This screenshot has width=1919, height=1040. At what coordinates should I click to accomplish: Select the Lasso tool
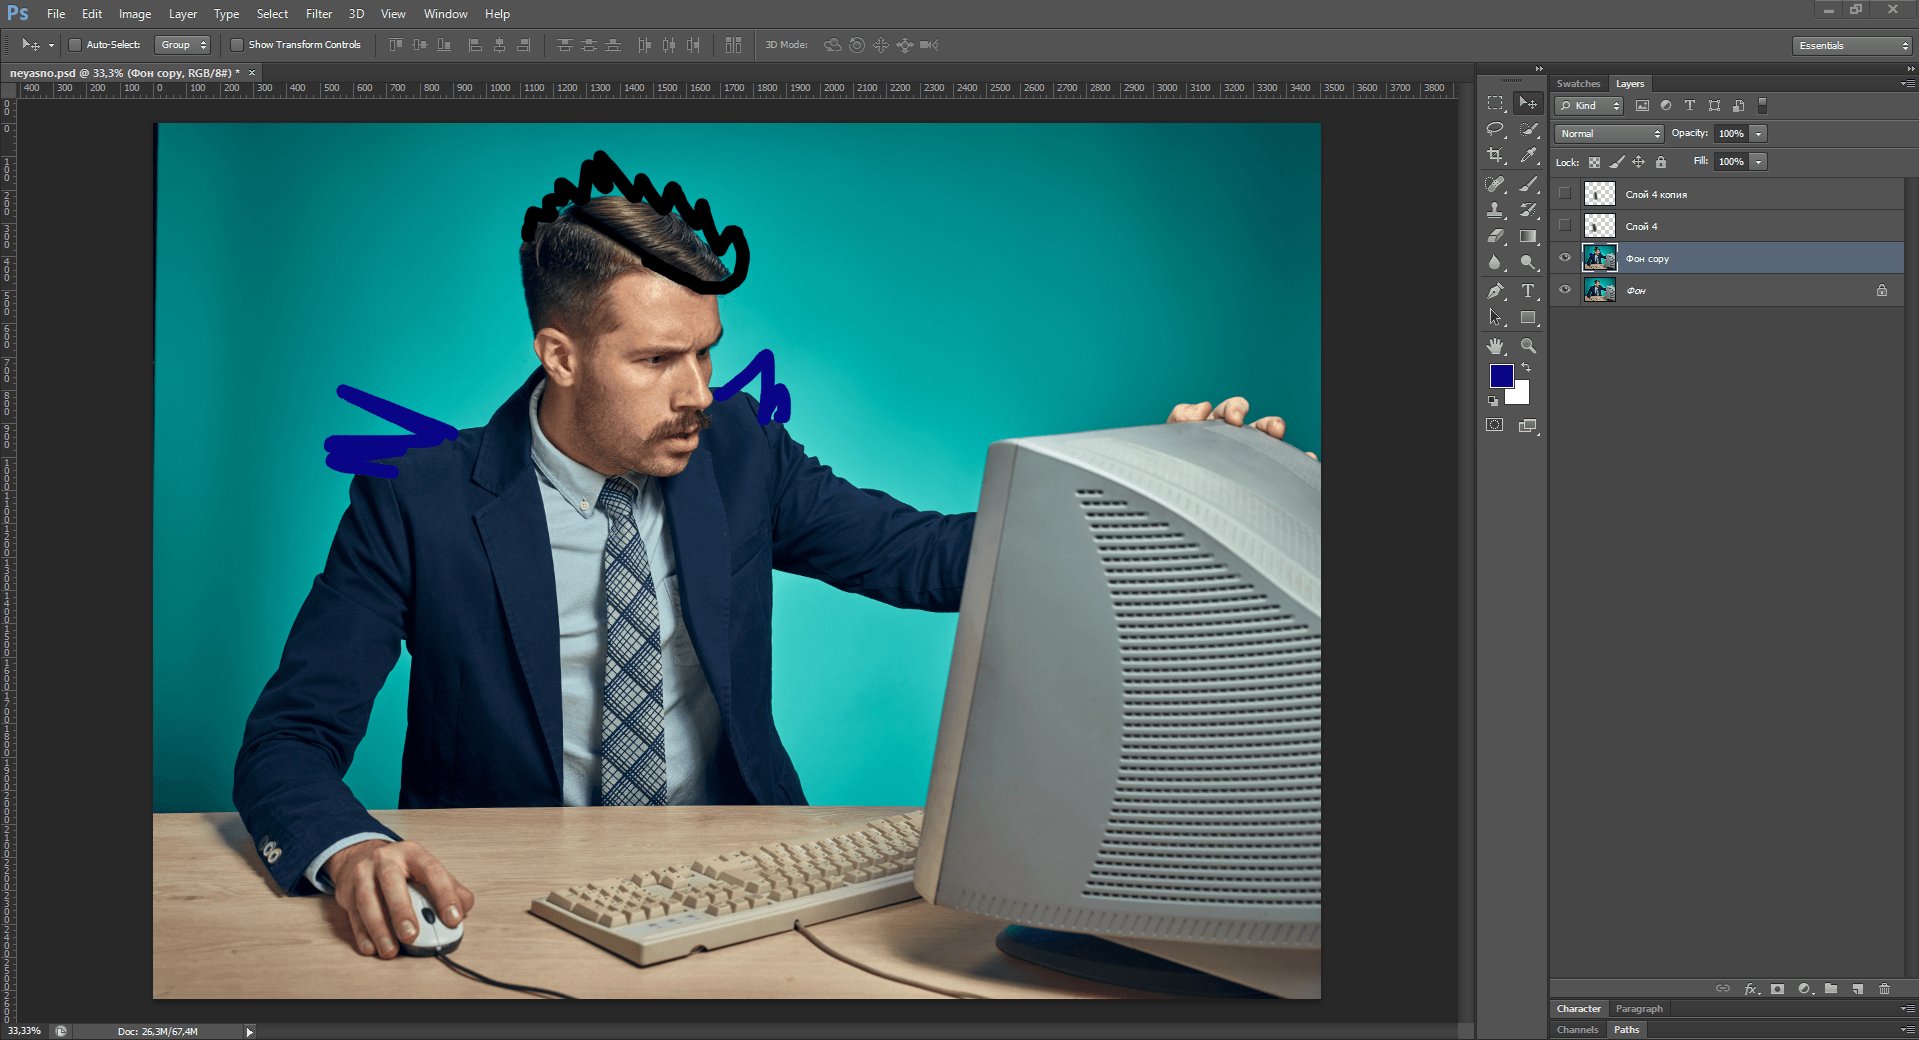point(1495,129)
